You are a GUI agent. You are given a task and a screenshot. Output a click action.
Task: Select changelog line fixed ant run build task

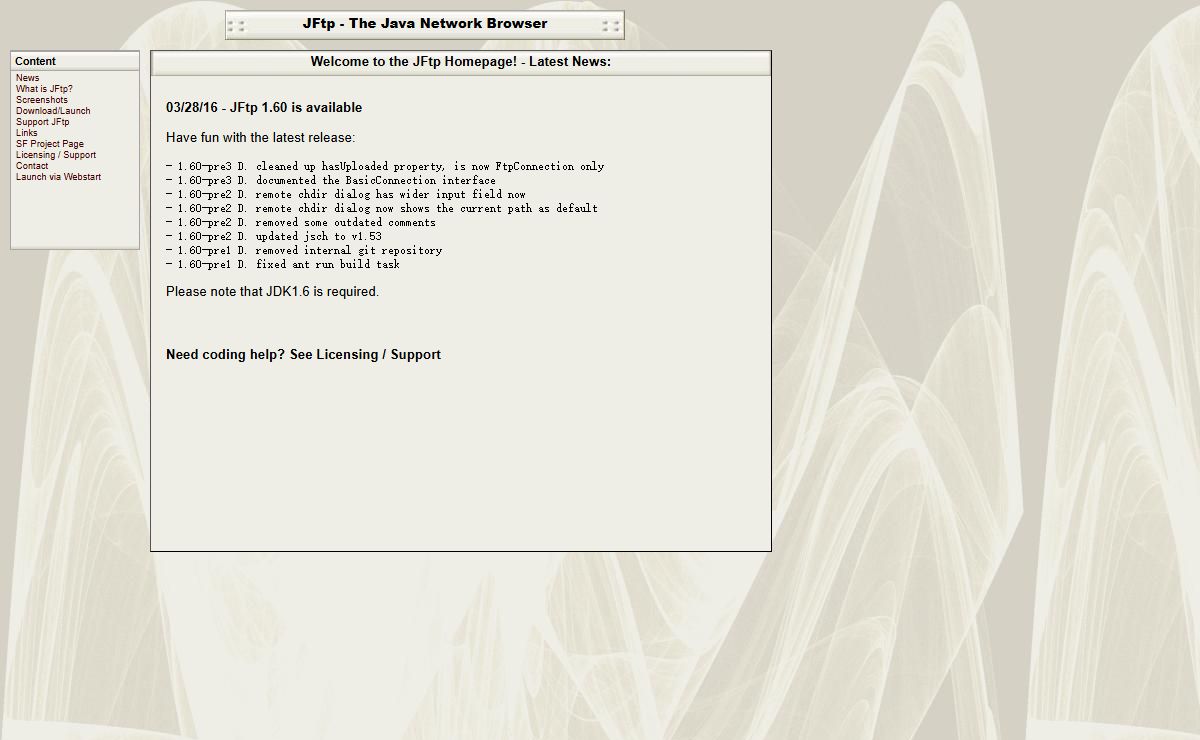(x=283, y=265)
